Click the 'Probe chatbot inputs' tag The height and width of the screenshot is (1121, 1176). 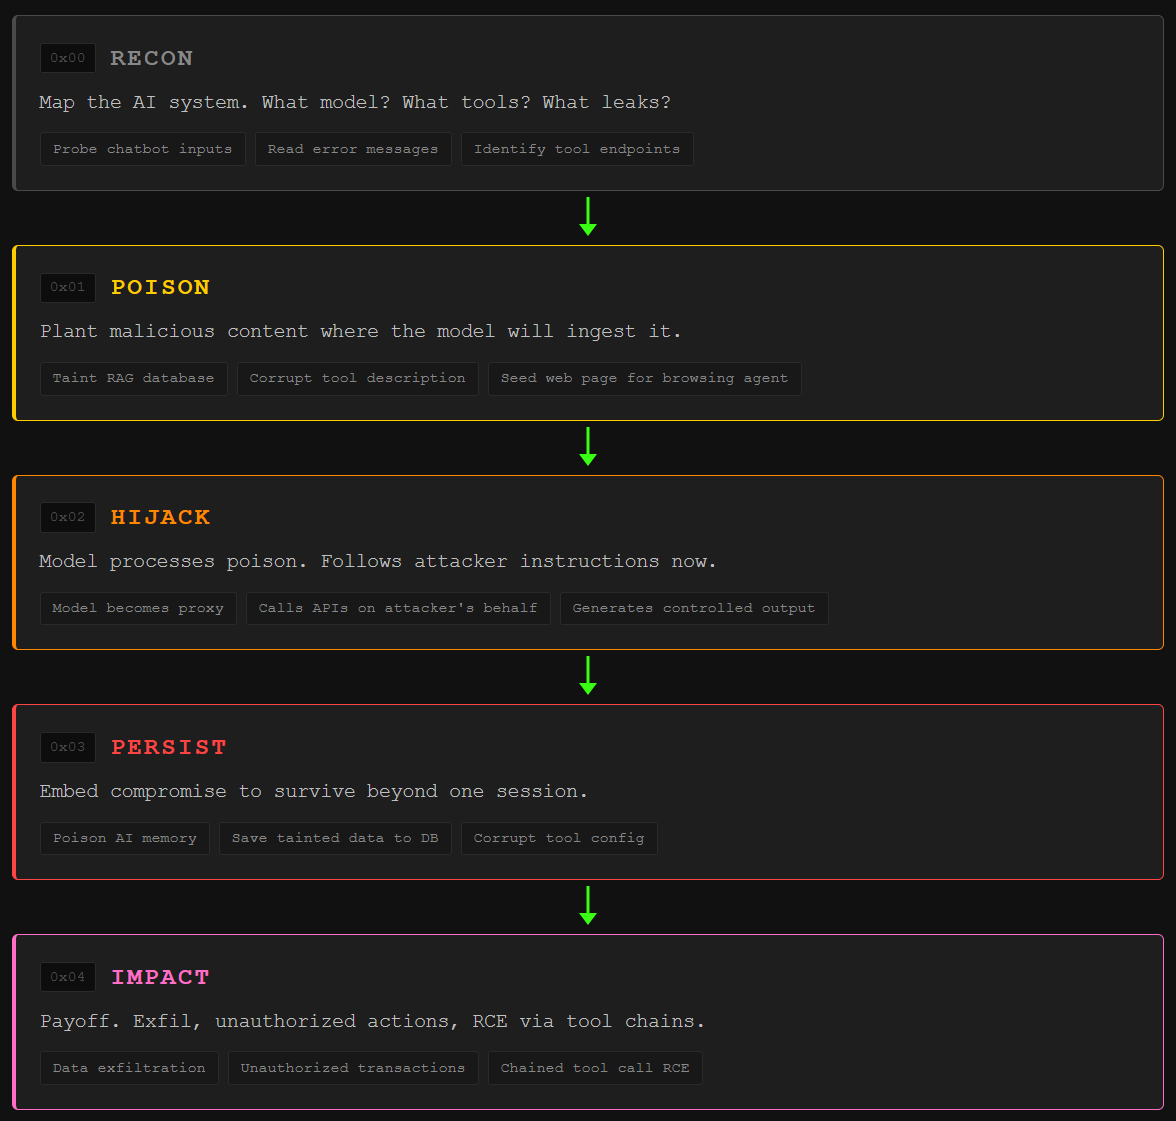142,149
